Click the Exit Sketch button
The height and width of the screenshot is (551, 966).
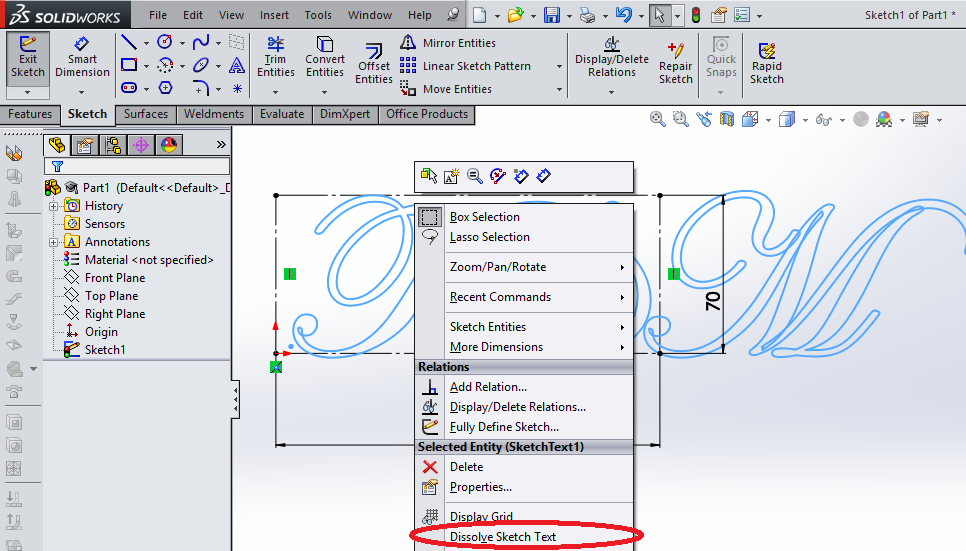pos(28,57)
